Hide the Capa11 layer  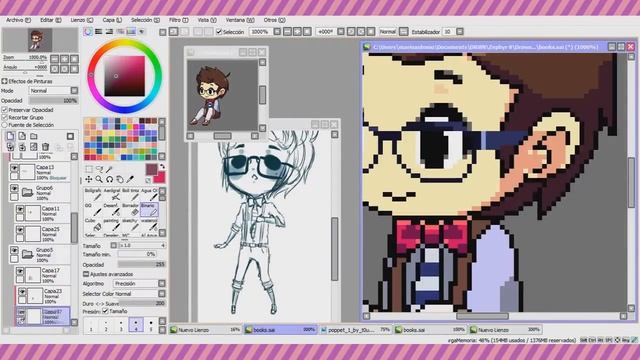(x=20, y=209)
